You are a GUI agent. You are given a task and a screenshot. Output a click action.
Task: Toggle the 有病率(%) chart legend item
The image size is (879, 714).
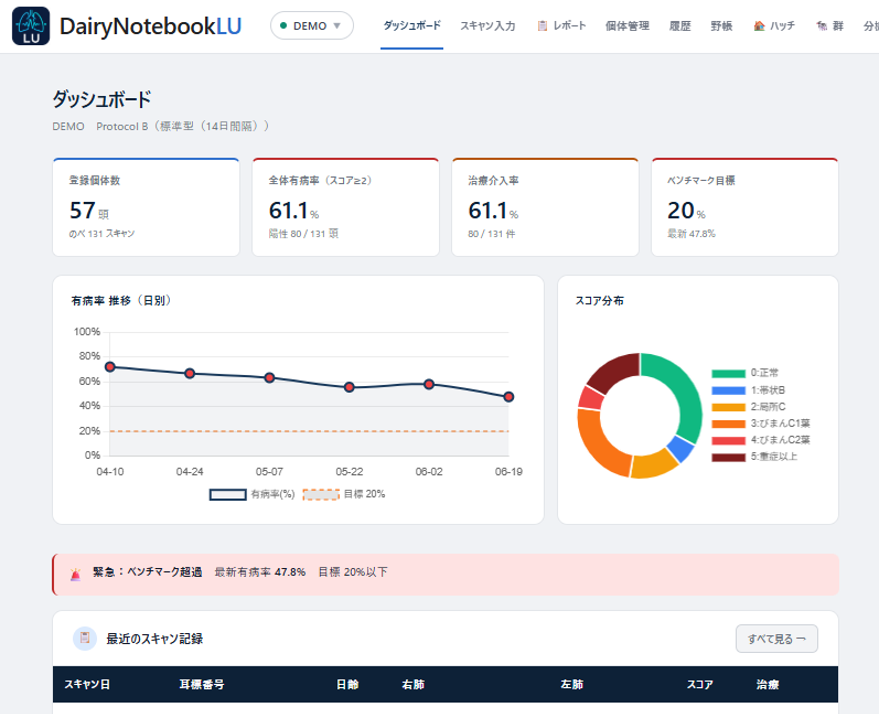[x=252, y=494]
